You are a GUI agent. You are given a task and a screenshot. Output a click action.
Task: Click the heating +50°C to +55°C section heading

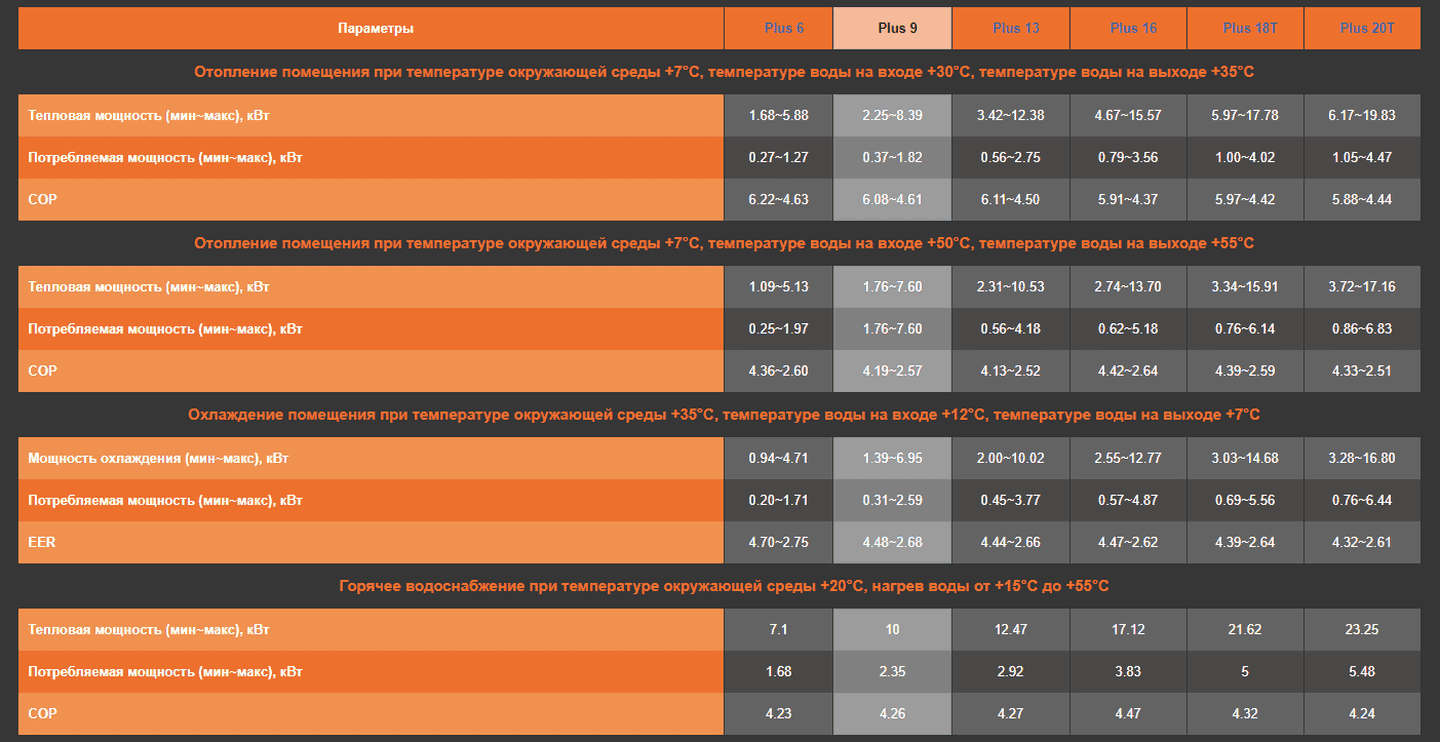point(723,243)
